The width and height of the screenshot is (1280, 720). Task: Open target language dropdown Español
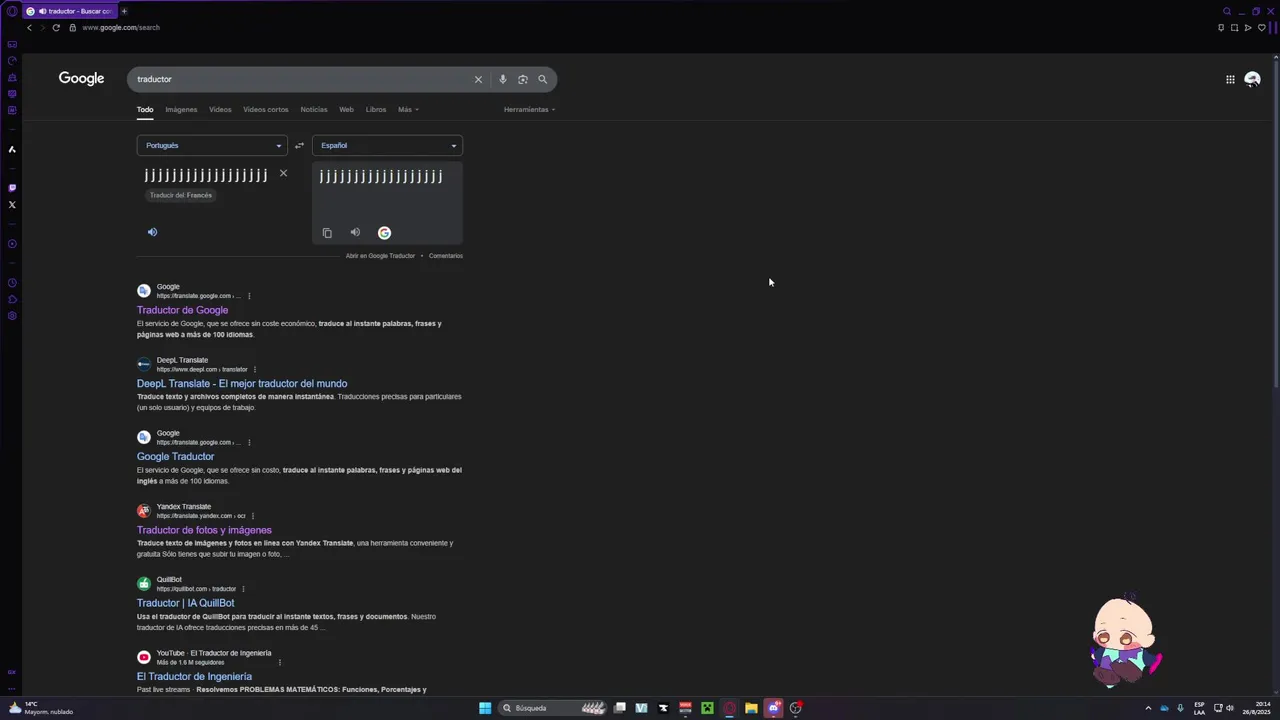coord(387,145)
